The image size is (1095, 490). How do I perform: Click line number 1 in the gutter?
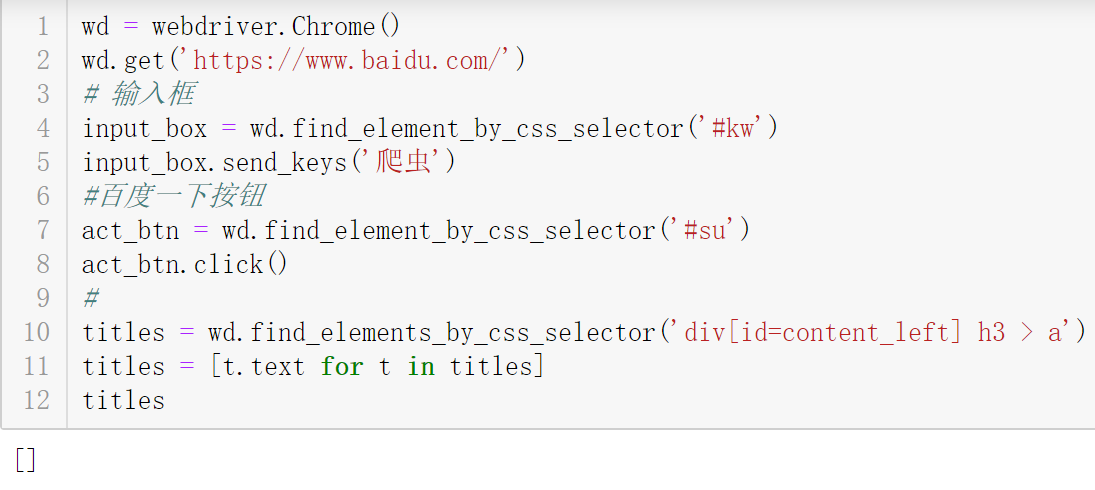[43, 27]
